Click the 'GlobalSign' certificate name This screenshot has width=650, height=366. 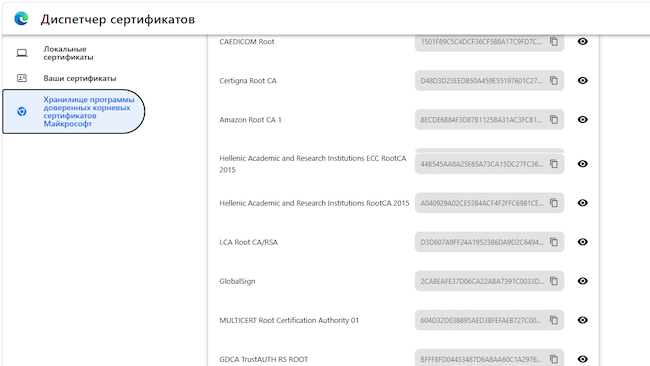tap(237, 281)
